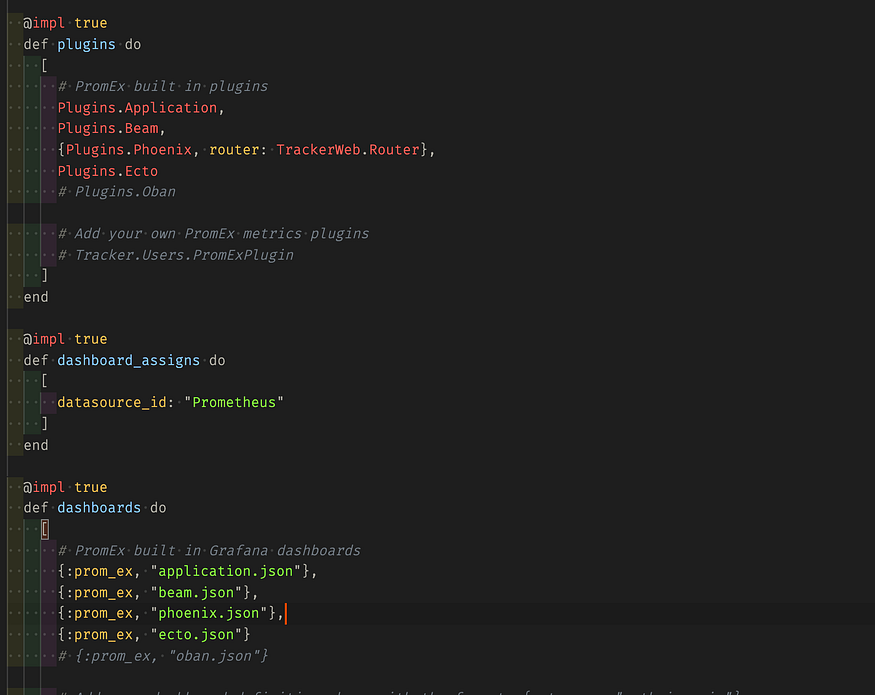This screenshot has height=695, width=875.
Task: Click the highlighted opening bracket under def dashboards
Action: (x=45, y=529)
